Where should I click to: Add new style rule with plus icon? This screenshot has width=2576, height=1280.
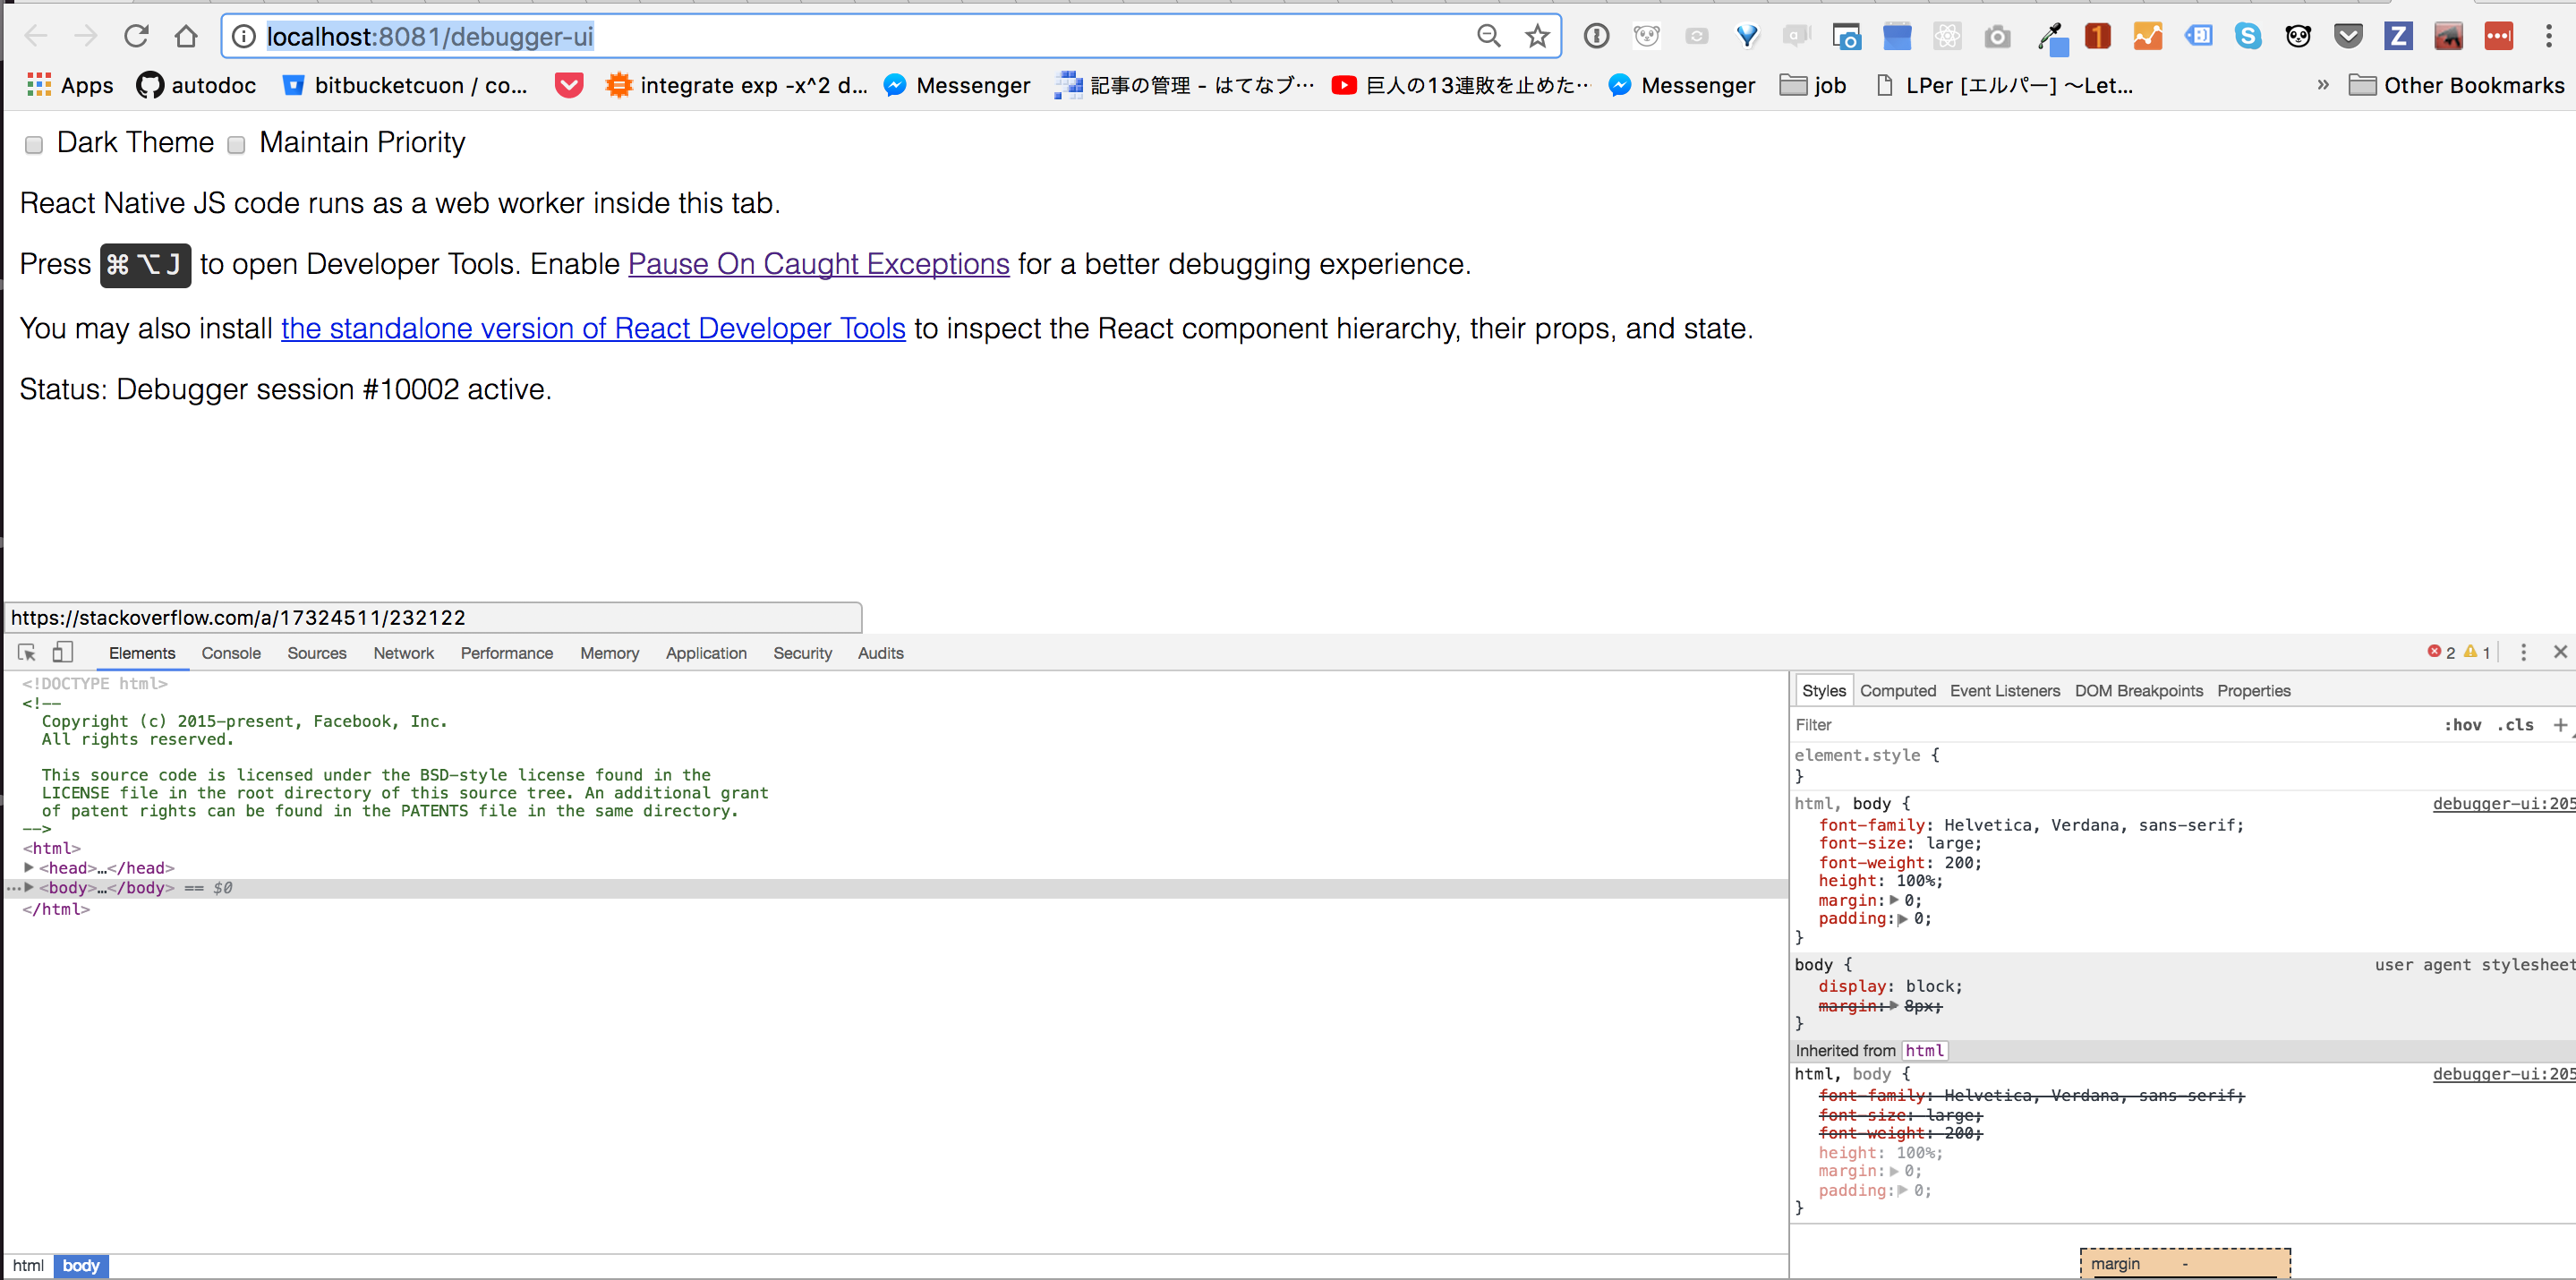tap(2559, 725)
